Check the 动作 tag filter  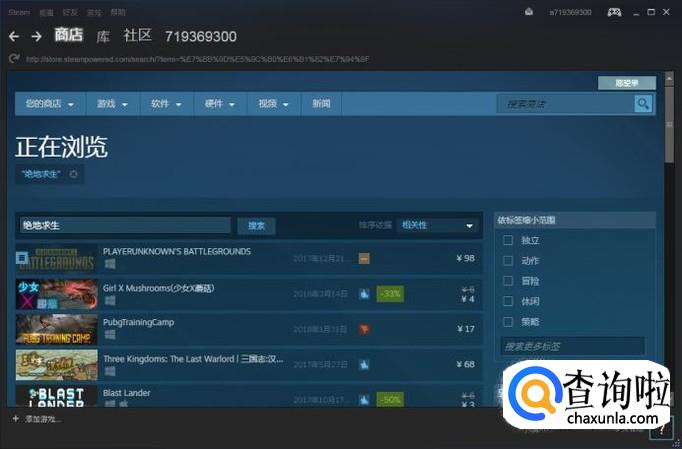pyautogui.click(x=508, y=261)
